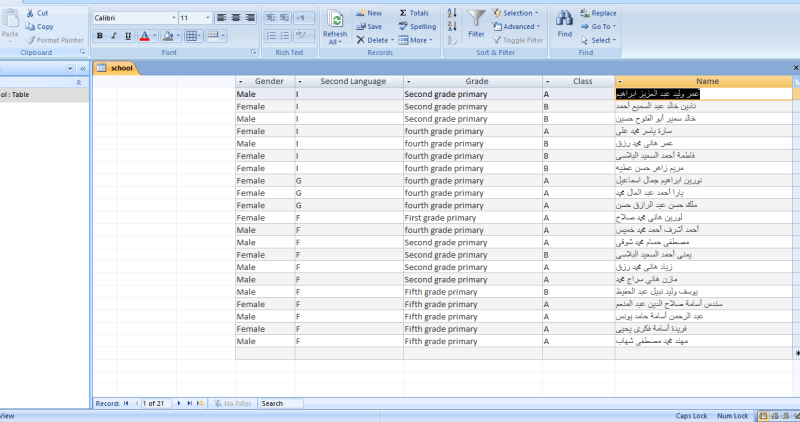Click the record Search box
This screenshot has height=422, width=800.
tap(281, 403)
